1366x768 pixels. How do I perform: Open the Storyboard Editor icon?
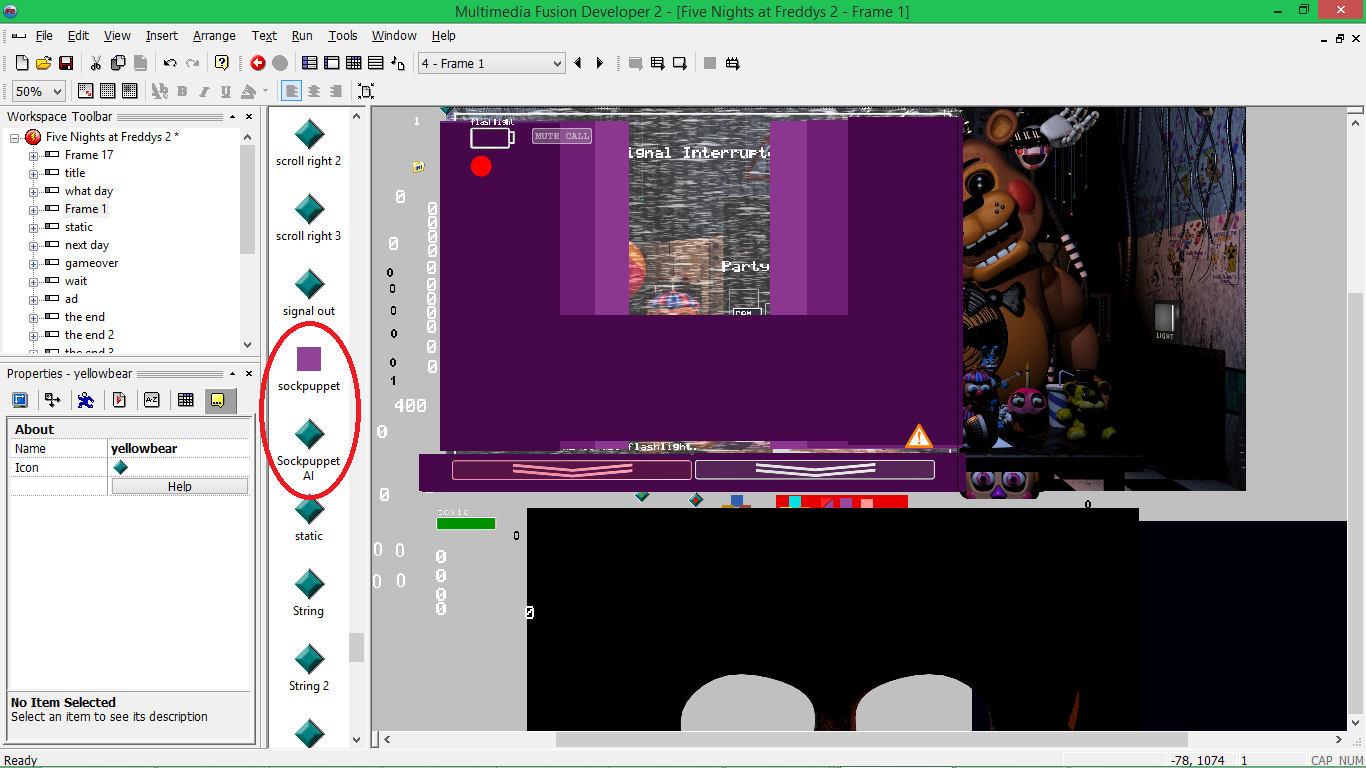click(x=310, y=63)
